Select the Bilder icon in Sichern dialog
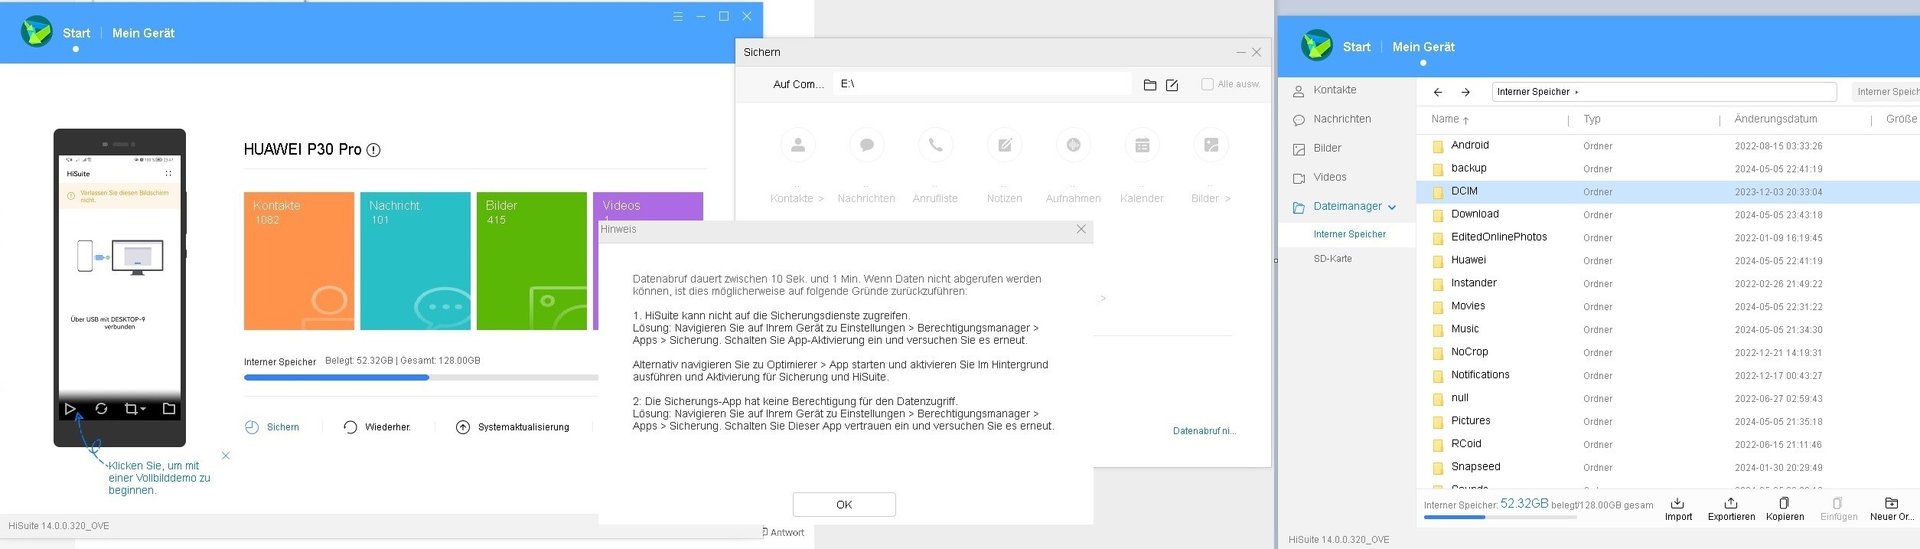1920x549 pixels. (1211, 145)
